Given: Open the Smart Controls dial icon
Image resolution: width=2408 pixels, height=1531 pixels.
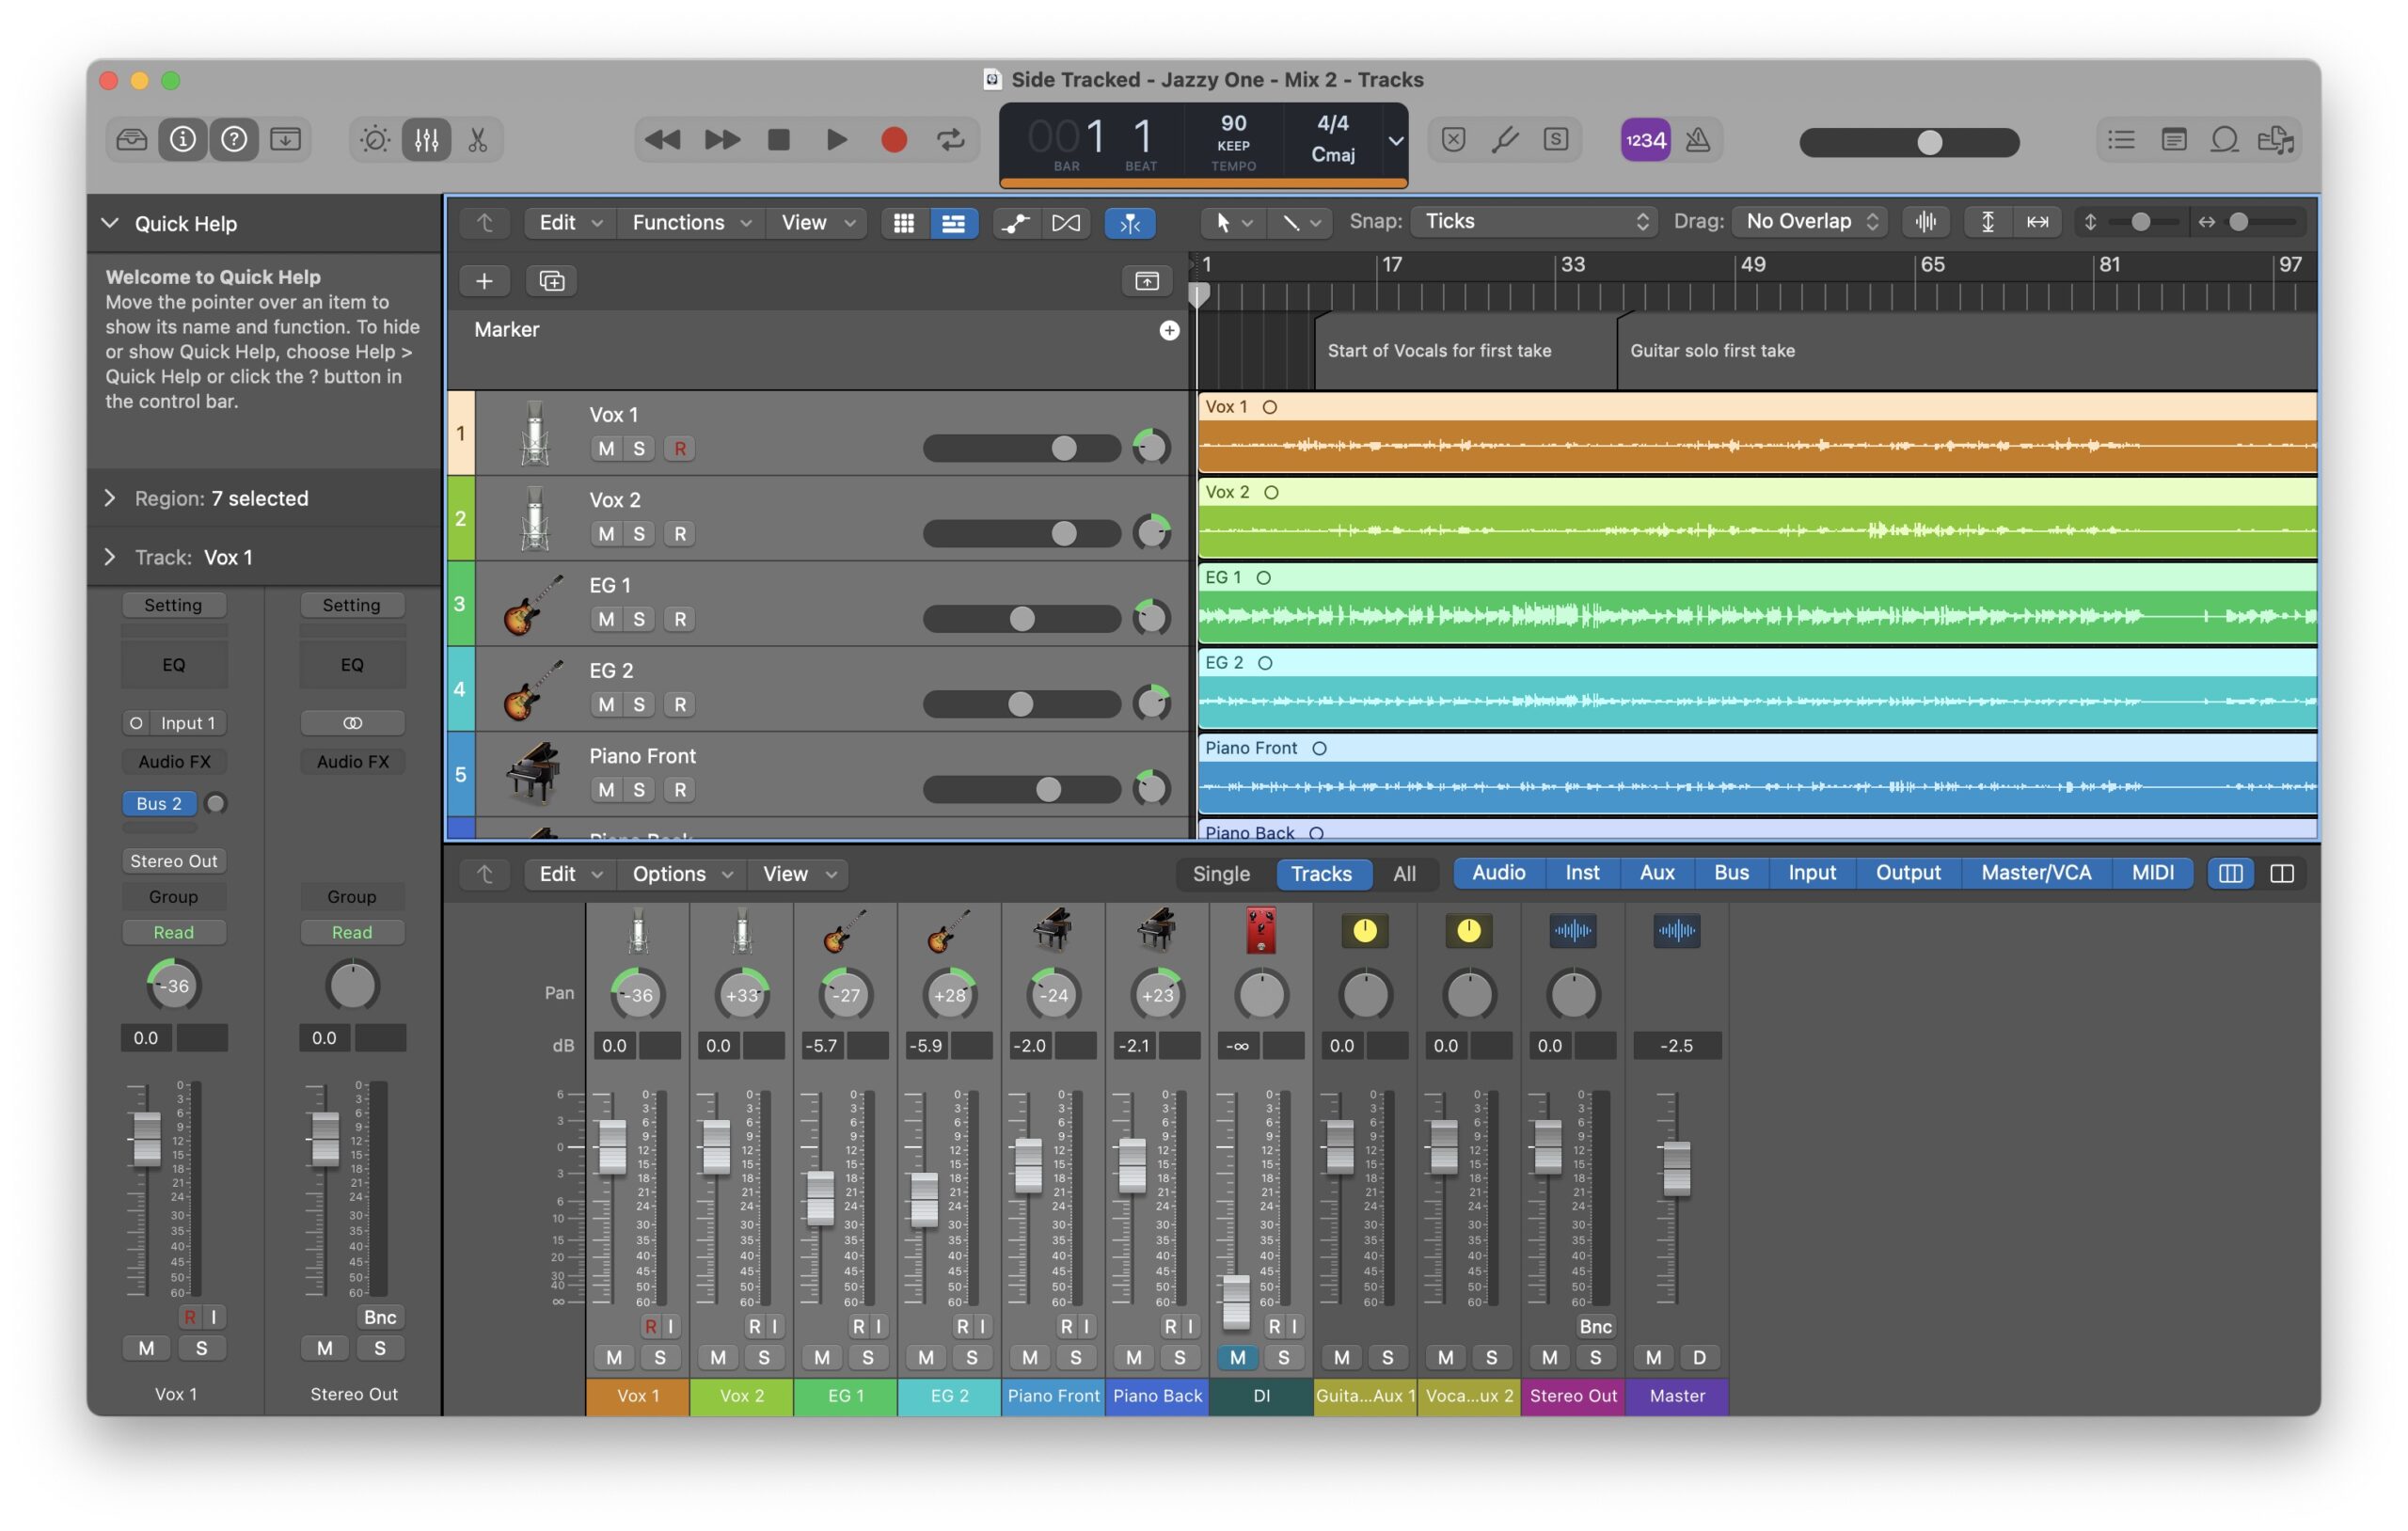Looking at the screenshot, I should pyautogui.click(x=375, y=140).
